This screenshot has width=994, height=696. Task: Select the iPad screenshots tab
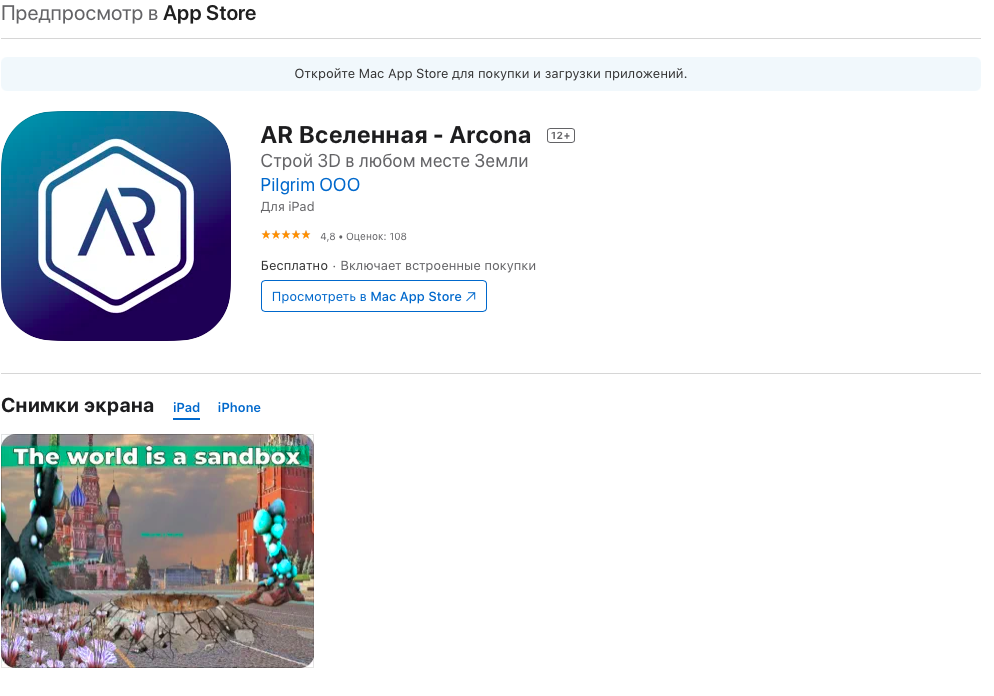(186, 408)
